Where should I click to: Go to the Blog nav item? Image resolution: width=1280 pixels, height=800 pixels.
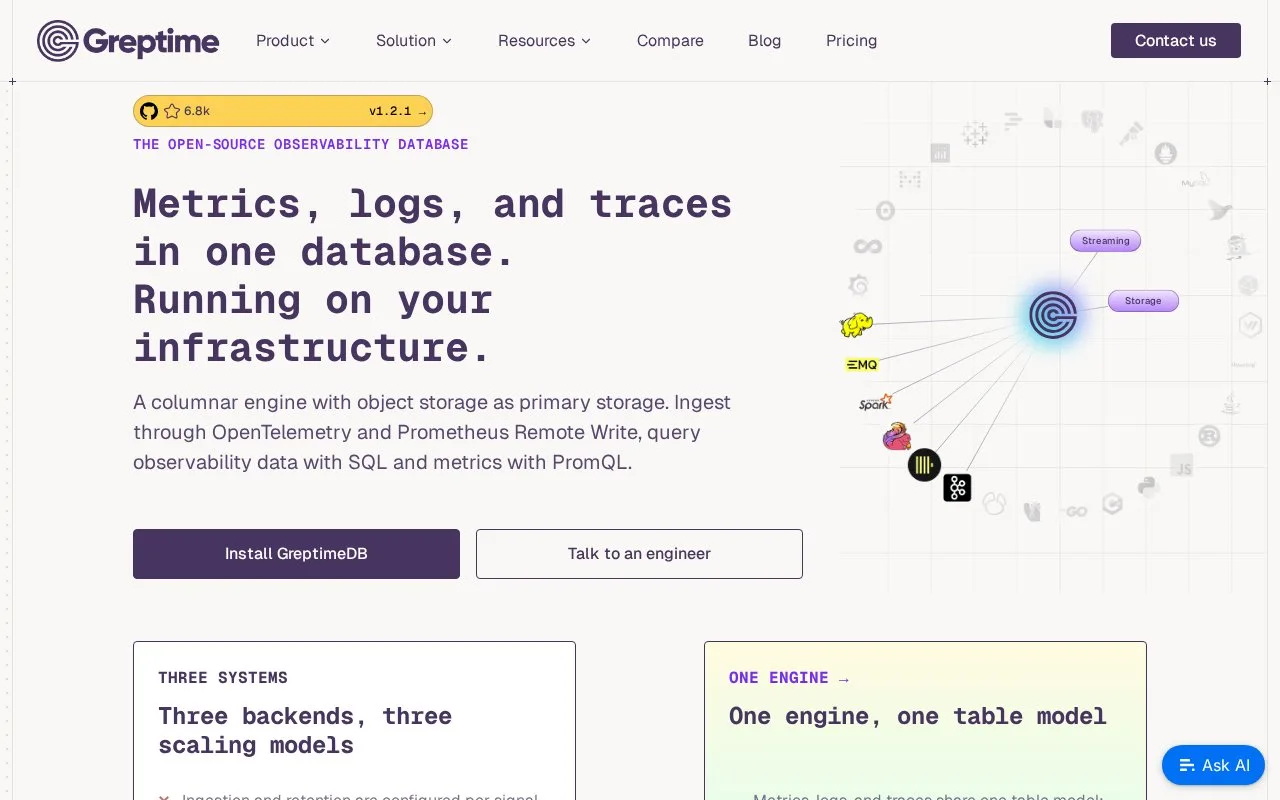coord(765,41)
